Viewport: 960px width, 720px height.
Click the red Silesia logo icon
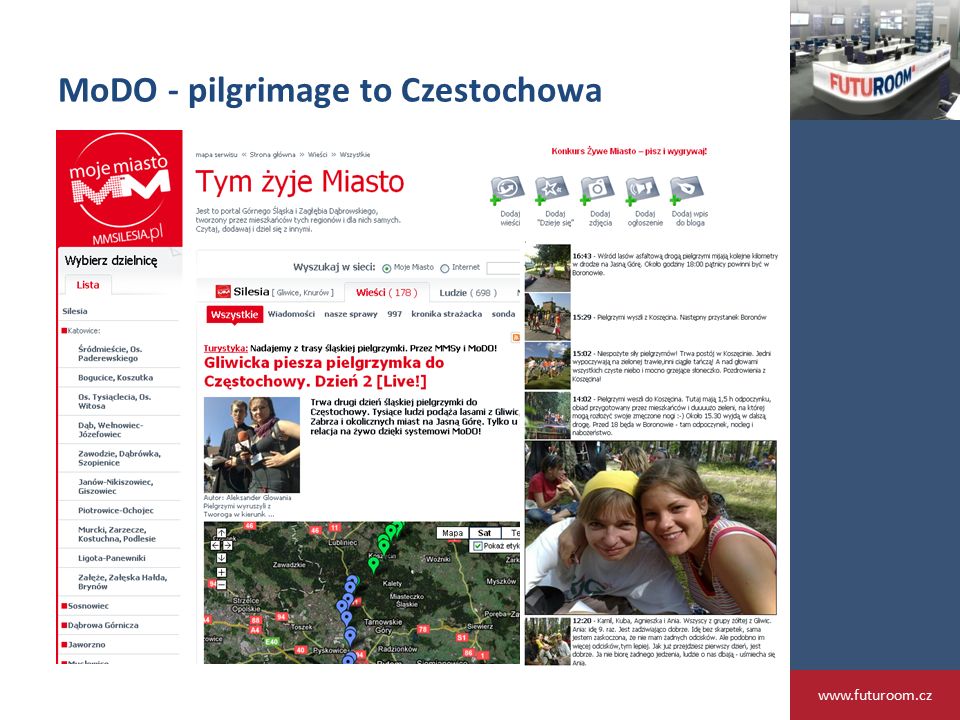point(223,292)
